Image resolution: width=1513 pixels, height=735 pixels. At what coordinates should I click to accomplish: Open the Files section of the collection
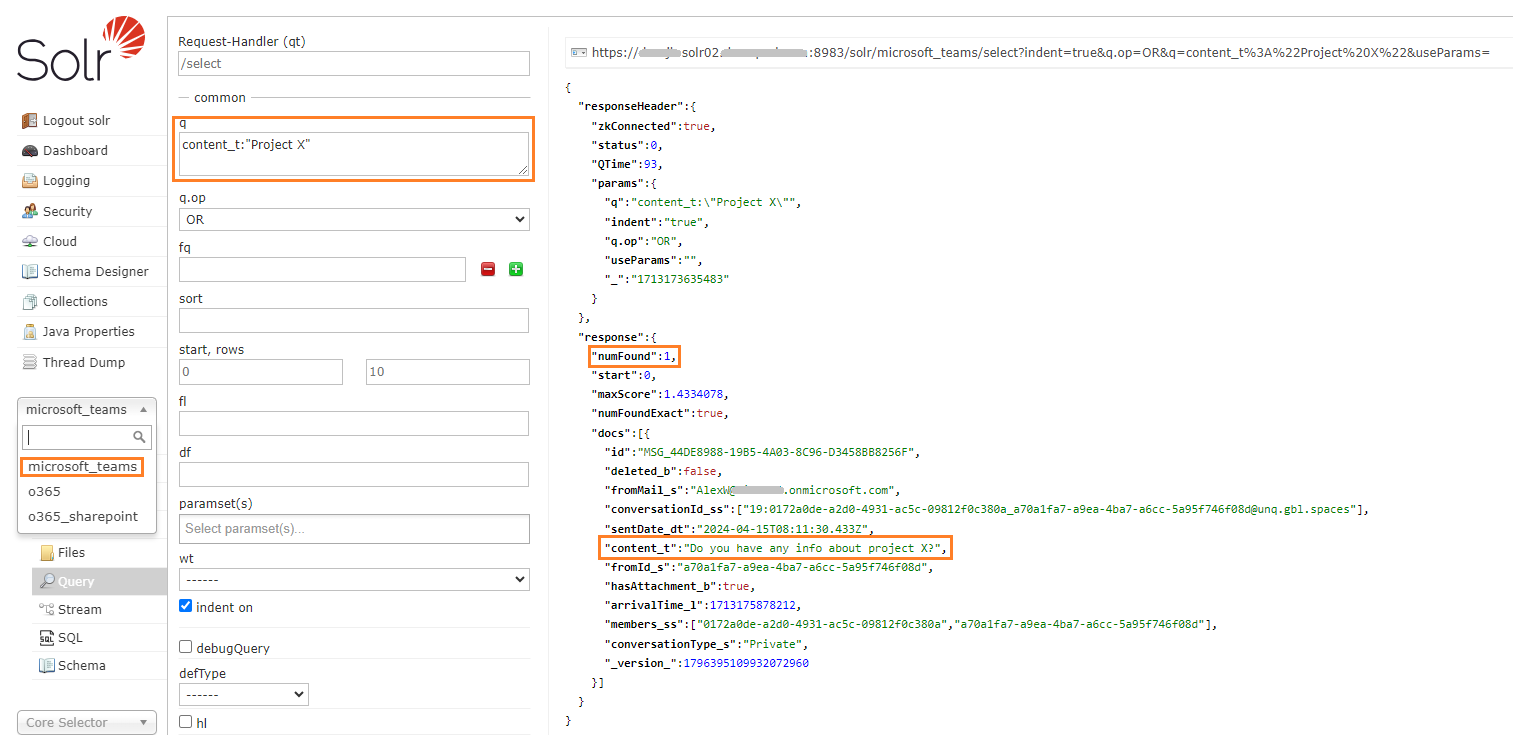(71, 553)
